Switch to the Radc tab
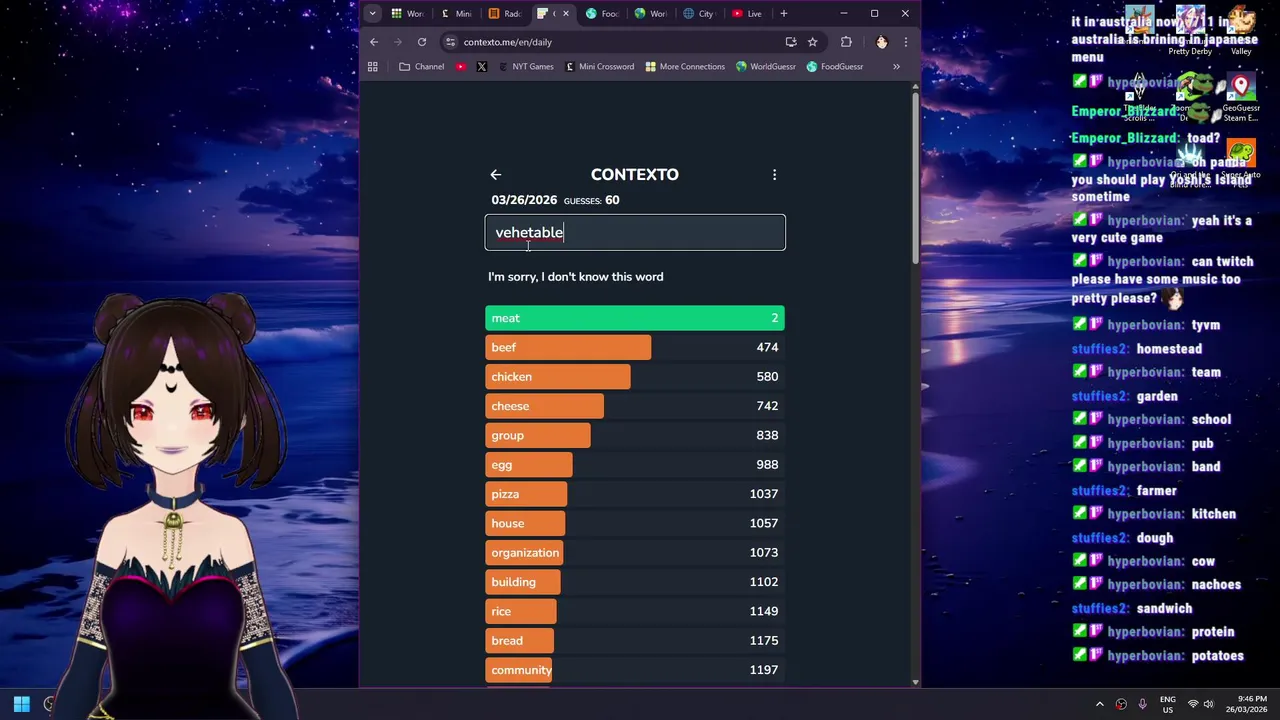Screen dimensions: 1280x720 click(505, 14)
